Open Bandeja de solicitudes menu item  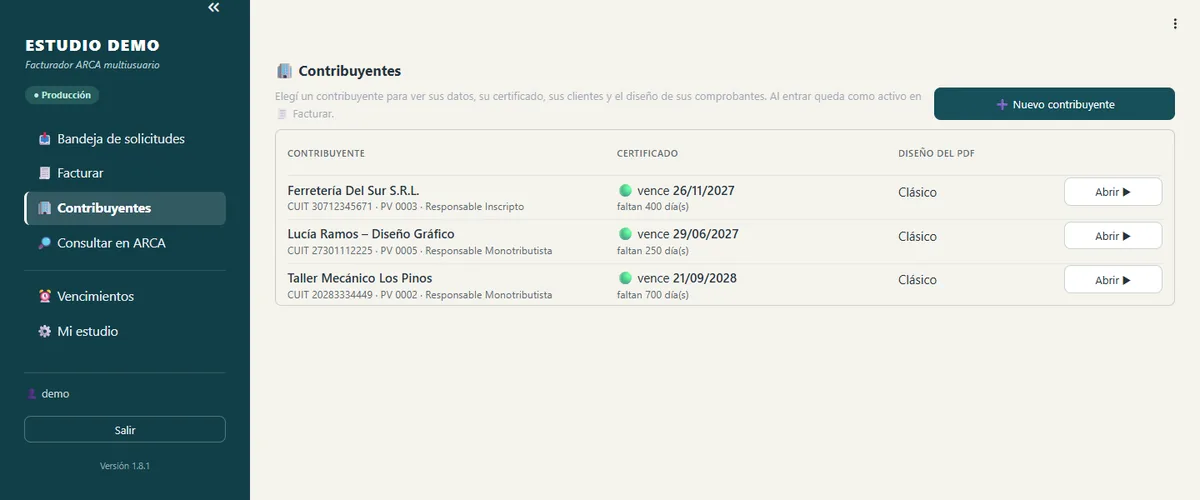tap(125, 139)
